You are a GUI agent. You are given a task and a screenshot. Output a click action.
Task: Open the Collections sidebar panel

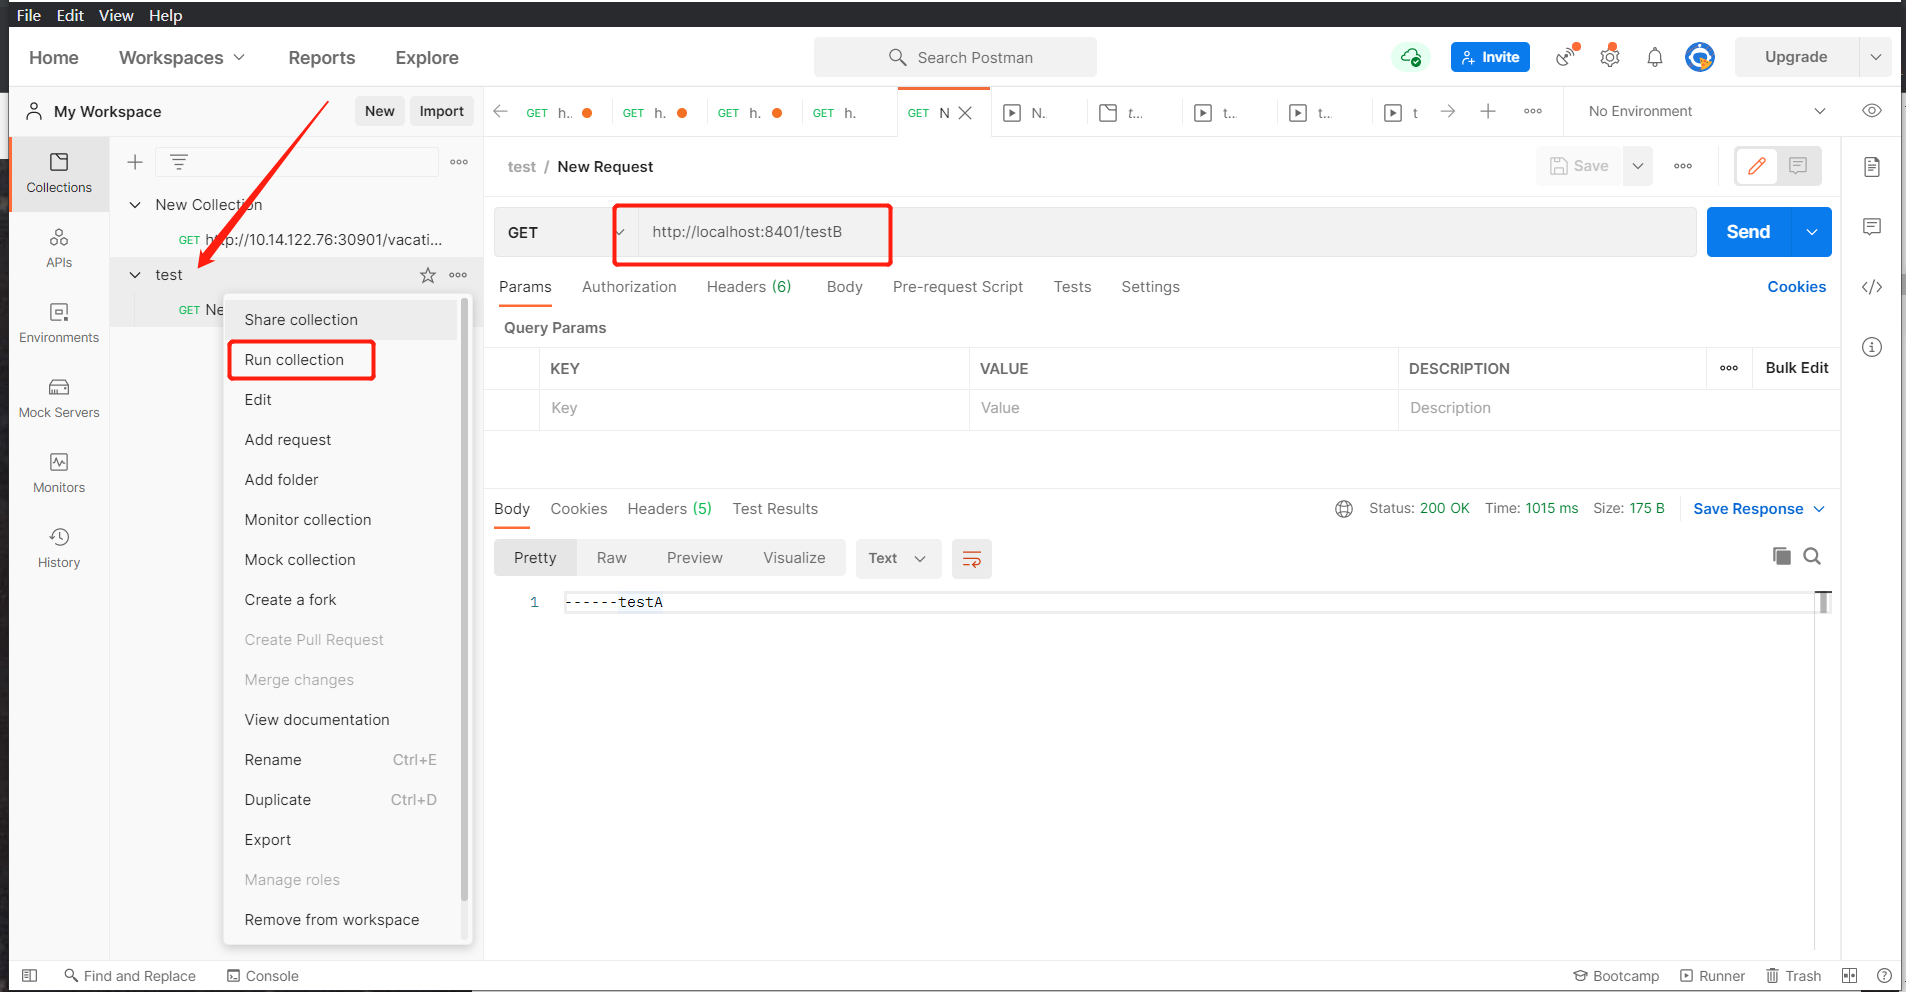(59, 173)
